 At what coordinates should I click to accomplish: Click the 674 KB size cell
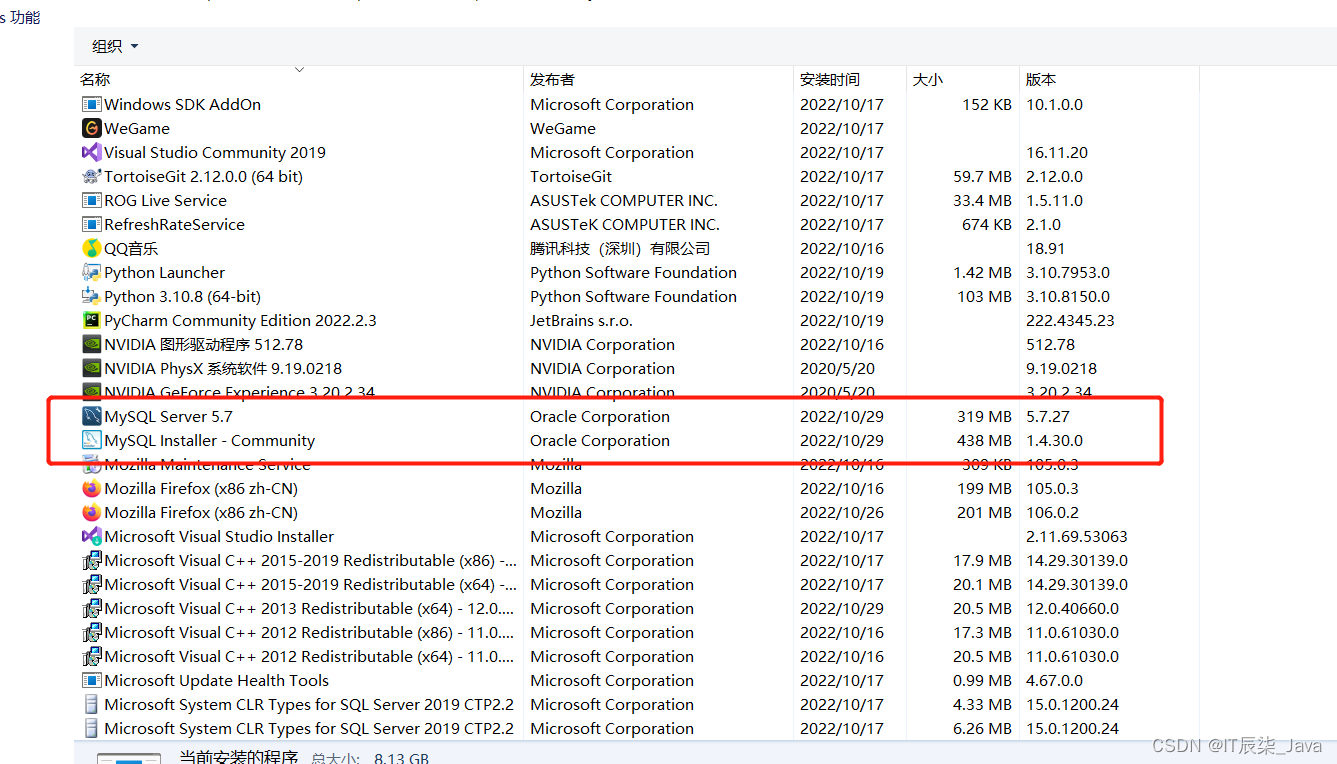point(987,224)
